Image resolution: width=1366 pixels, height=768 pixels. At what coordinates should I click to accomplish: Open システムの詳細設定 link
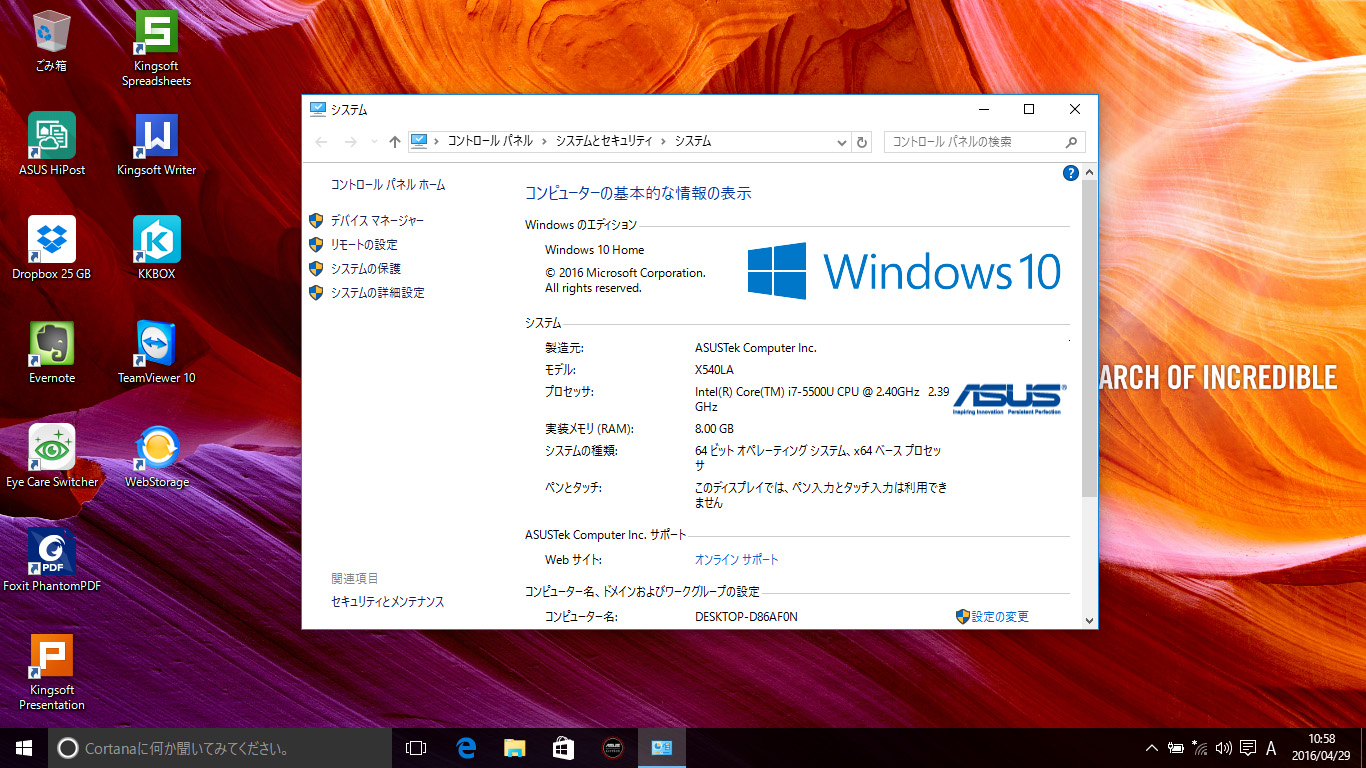click(x=377, y=293)
